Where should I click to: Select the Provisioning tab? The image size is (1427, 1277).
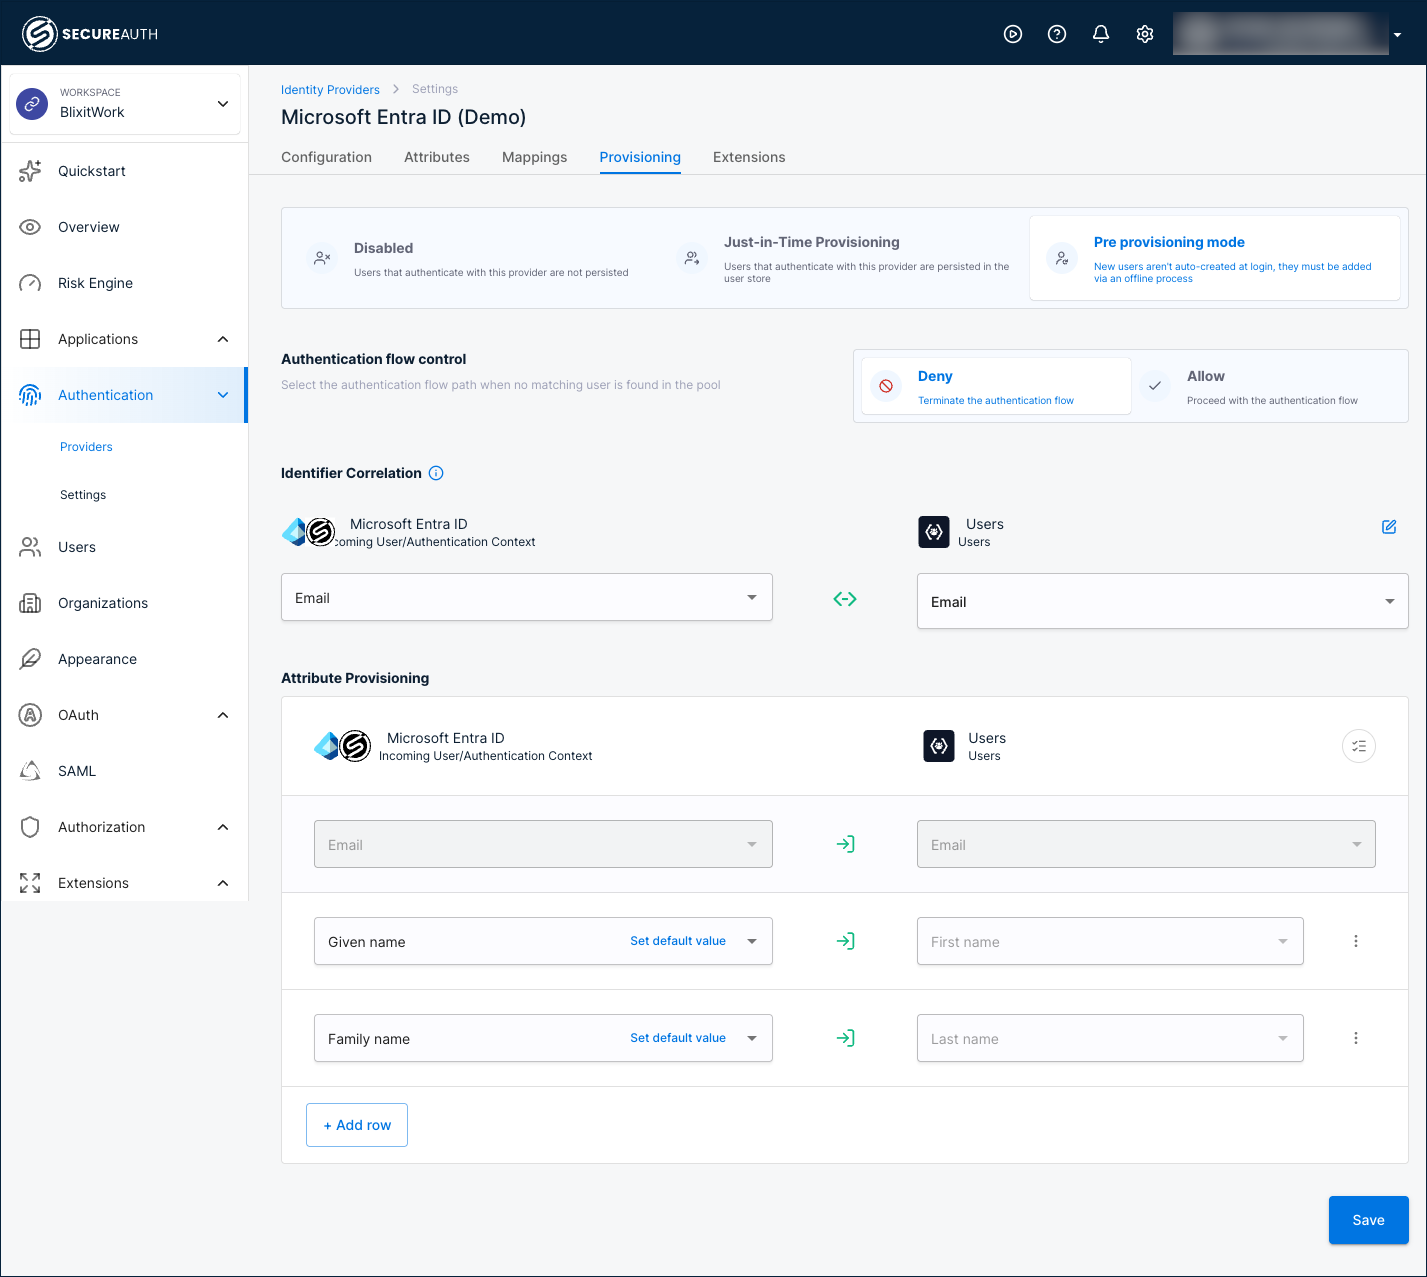pyautogui.click(x=640, y=157)
